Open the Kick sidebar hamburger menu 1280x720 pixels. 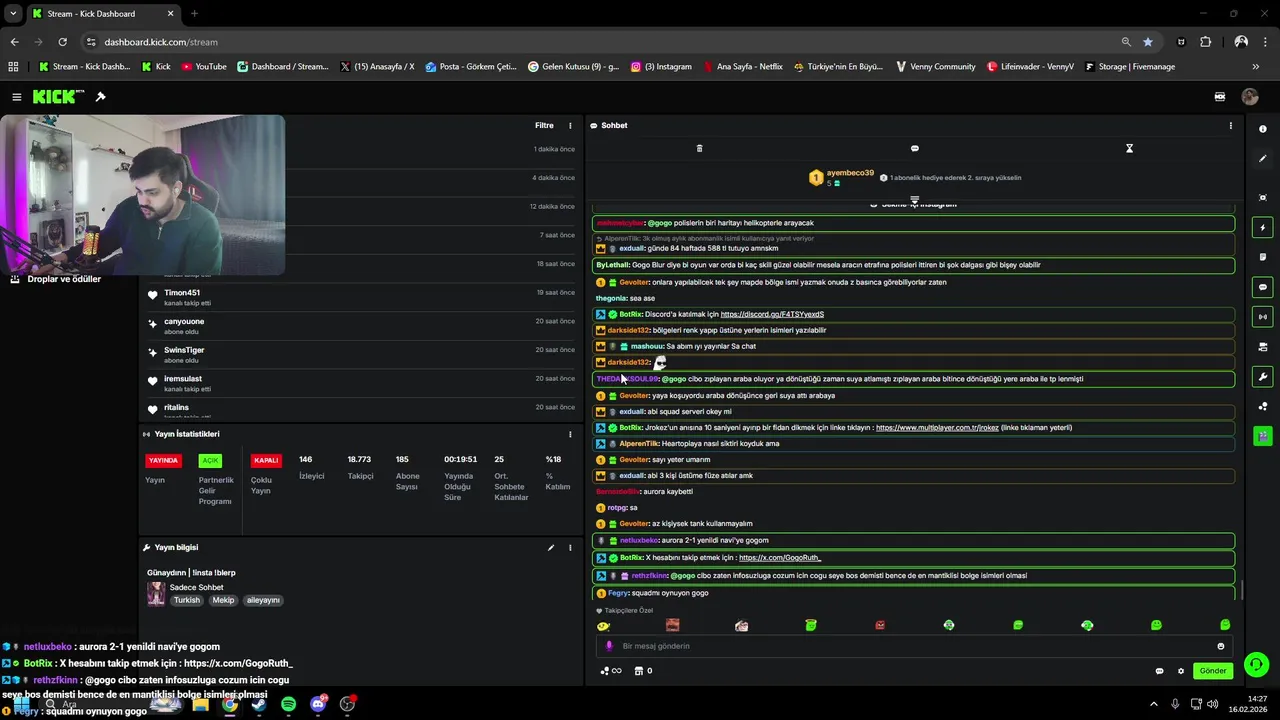pos(17,97)
